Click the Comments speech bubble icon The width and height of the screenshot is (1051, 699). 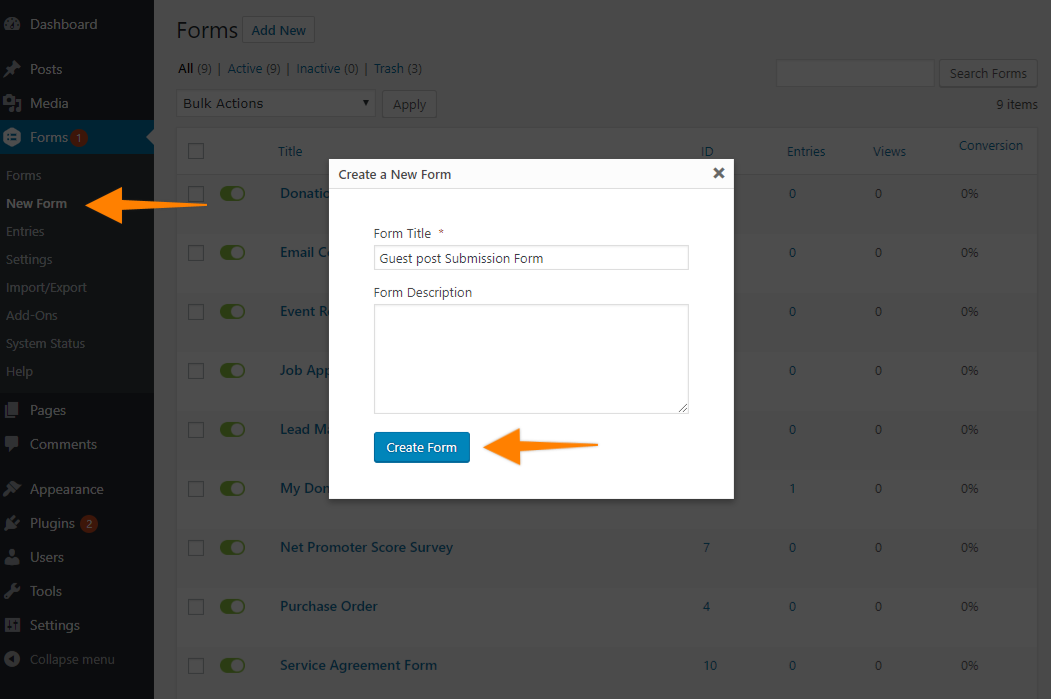click(x=12, y=444)
